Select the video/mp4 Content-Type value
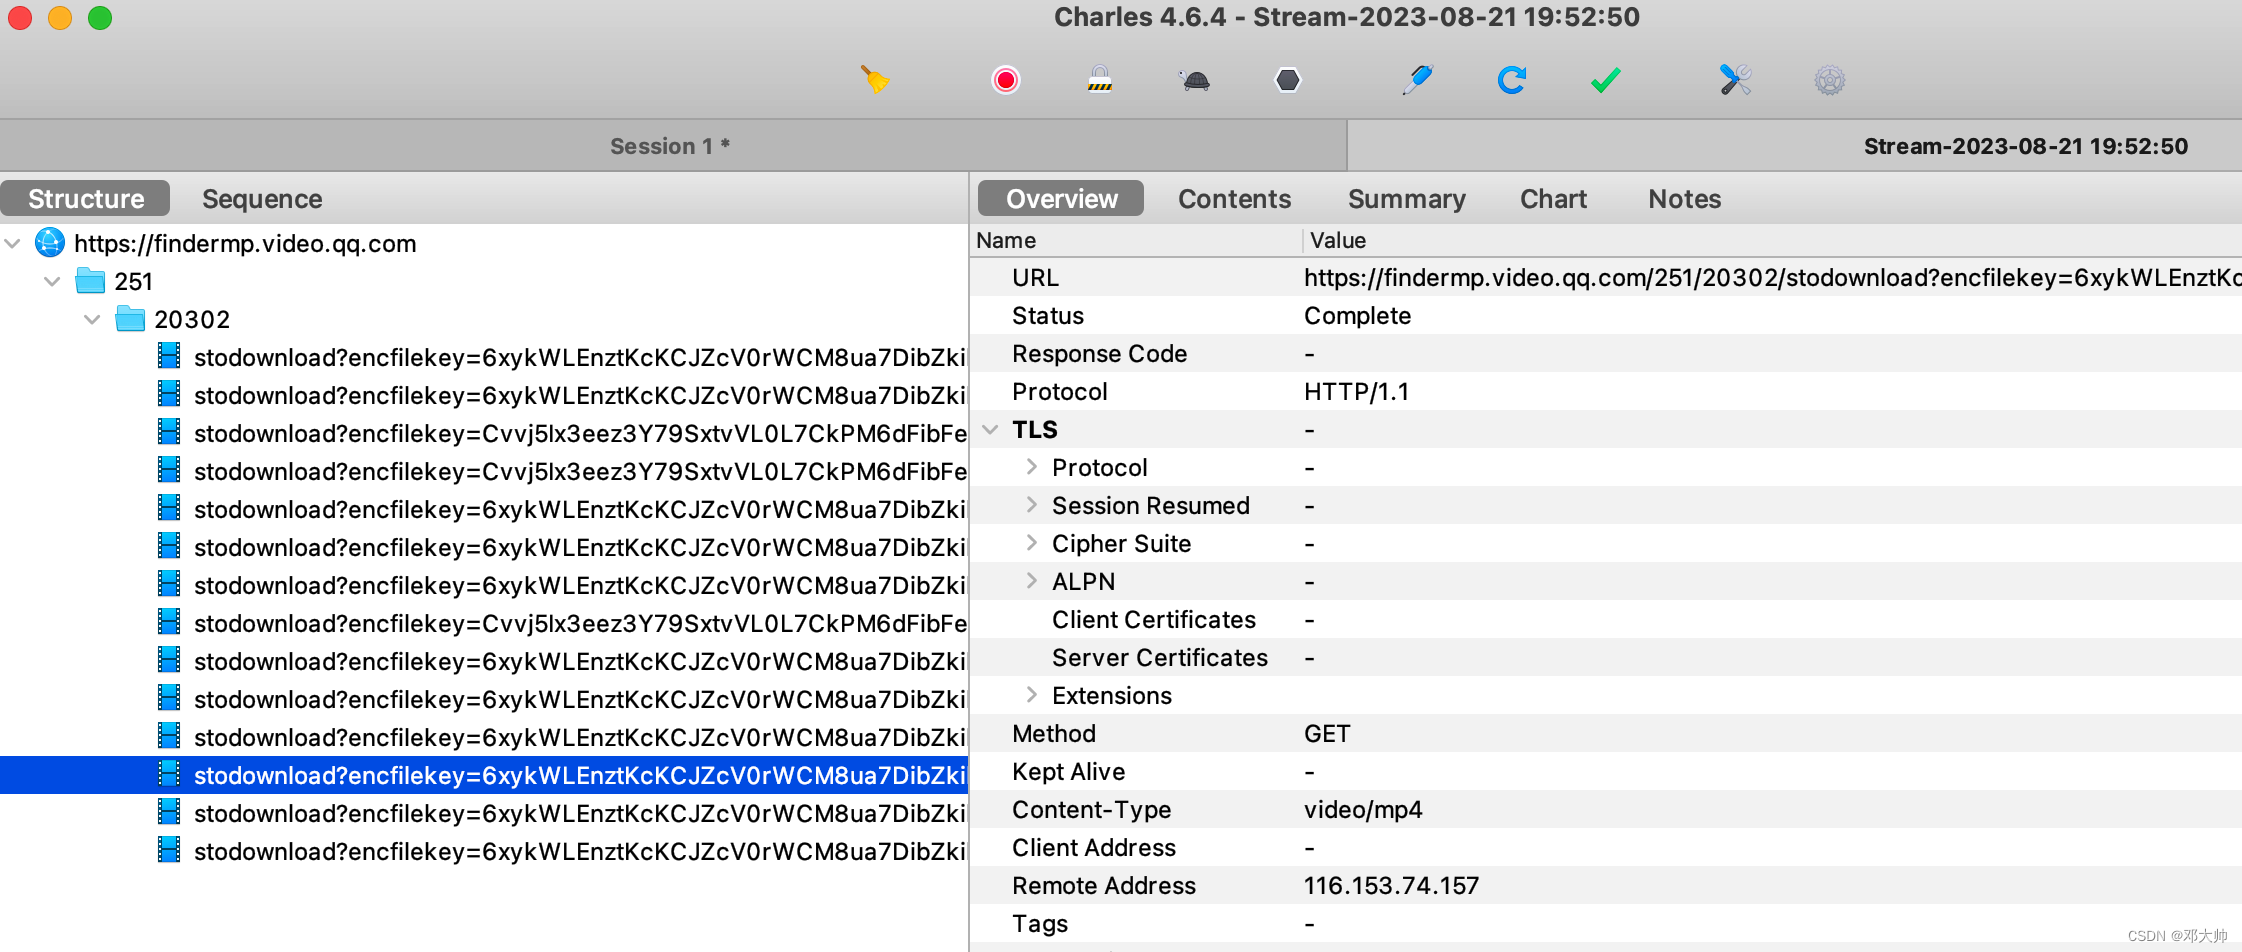Viewport: 2242px width, 952px height. (1363, 809)
